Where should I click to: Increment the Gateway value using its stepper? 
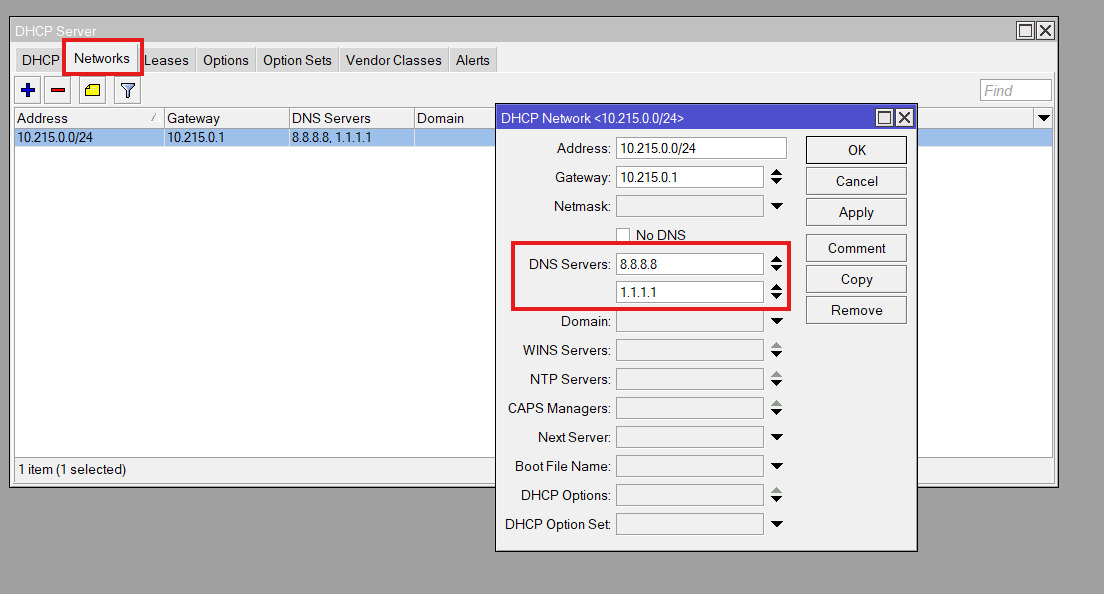coord(778,172)
